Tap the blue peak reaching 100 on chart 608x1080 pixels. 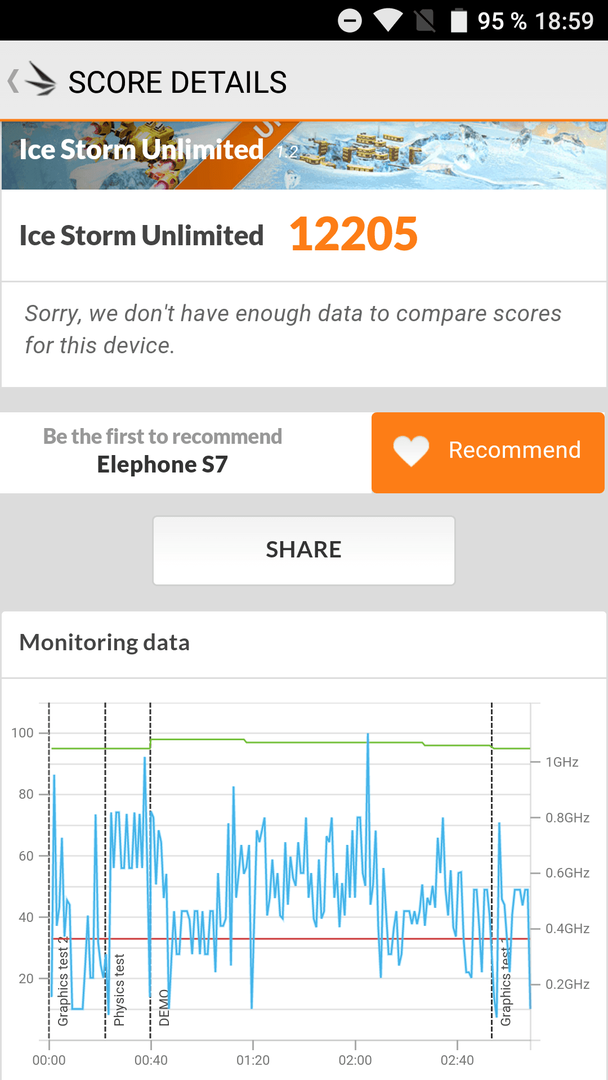[x=368, y=737]
